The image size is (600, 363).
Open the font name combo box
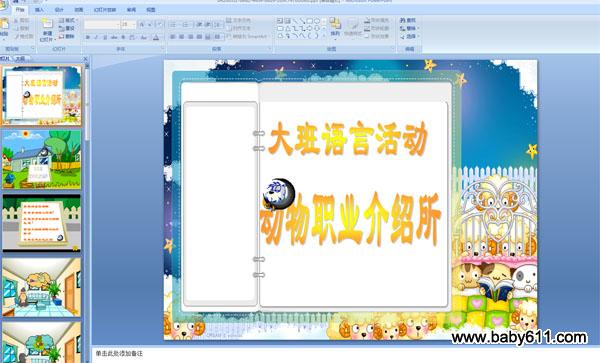[102, 25]
